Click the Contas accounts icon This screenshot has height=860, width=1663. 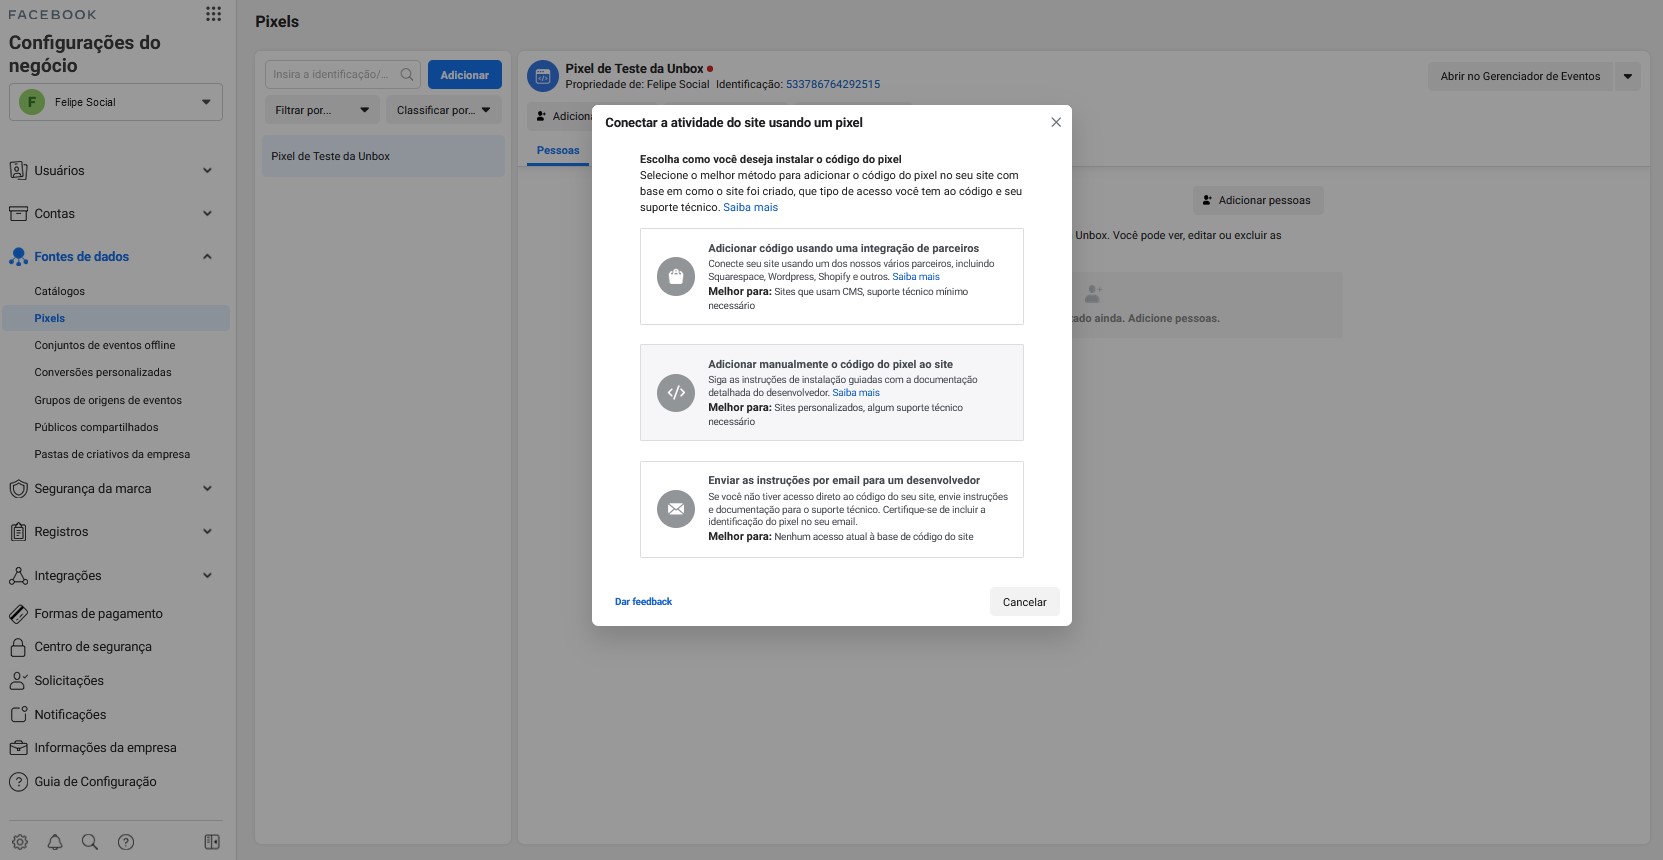tap(18, 213)
